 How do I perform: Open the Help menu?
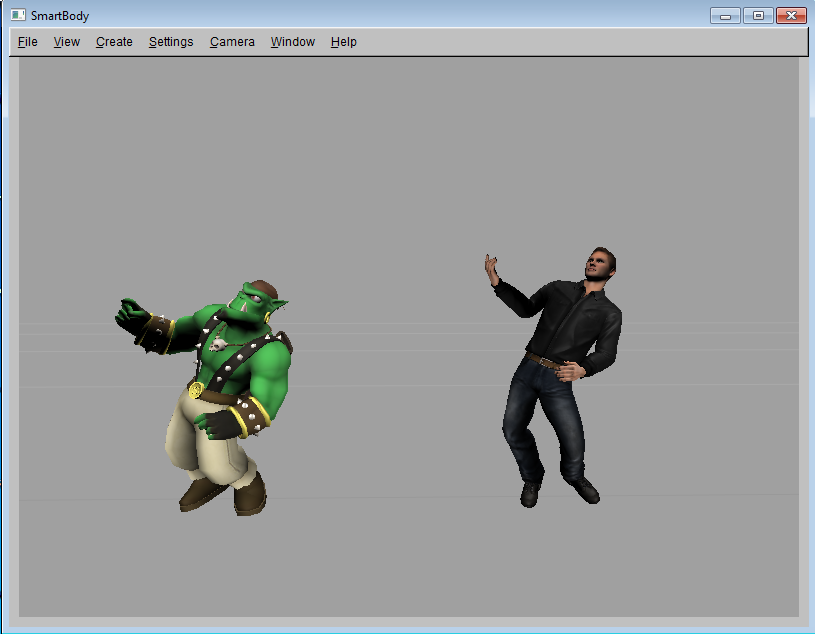tap(344, 42)
